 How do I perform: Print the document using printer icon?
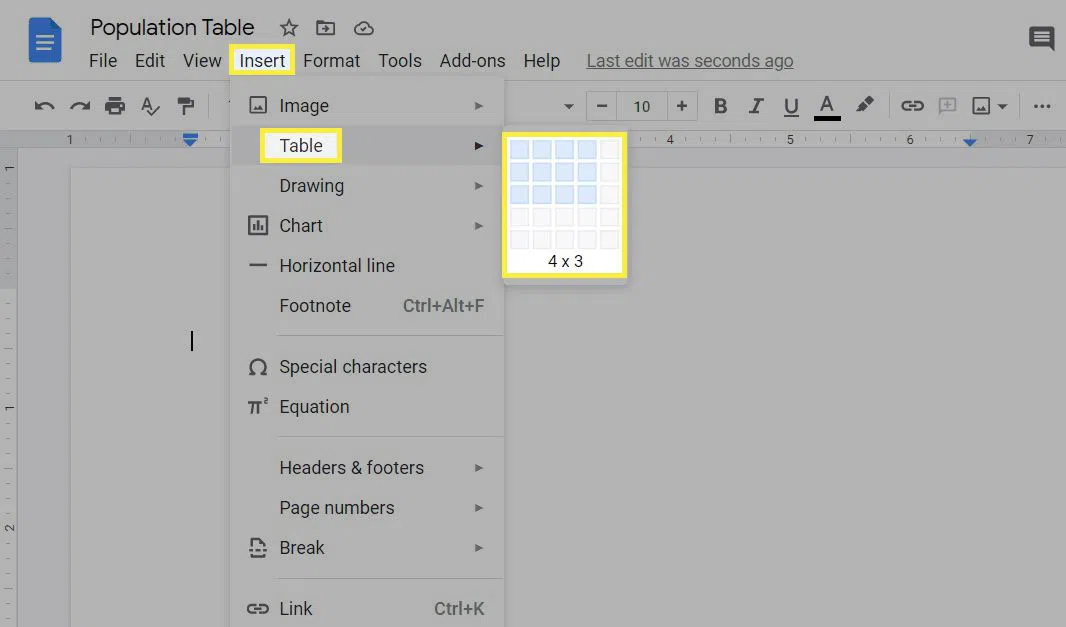tap(115, 106)
